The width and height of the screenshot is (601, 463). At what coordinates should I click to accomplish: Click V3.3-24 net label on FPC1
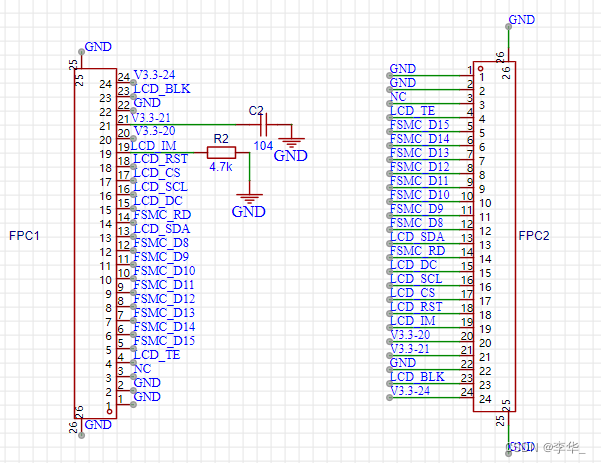pyautogui.click(x=154, y=75)
